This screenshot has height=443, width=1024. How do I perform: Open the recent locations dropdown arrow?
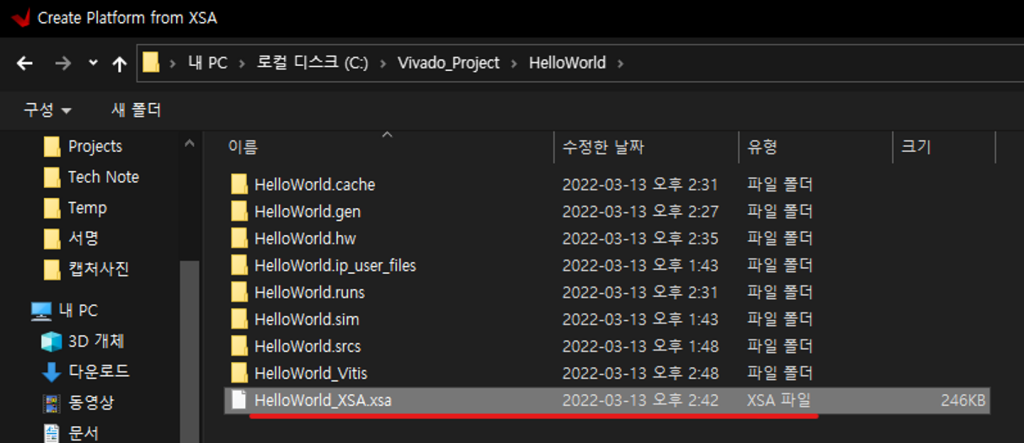click(x=93, y=63)
